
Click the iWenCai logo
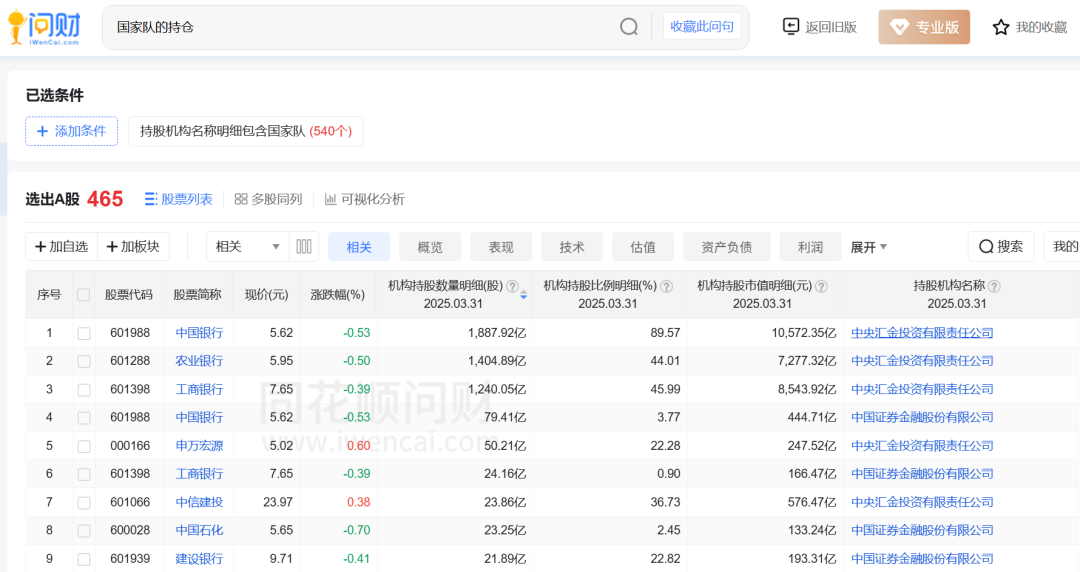pos(44,28)
